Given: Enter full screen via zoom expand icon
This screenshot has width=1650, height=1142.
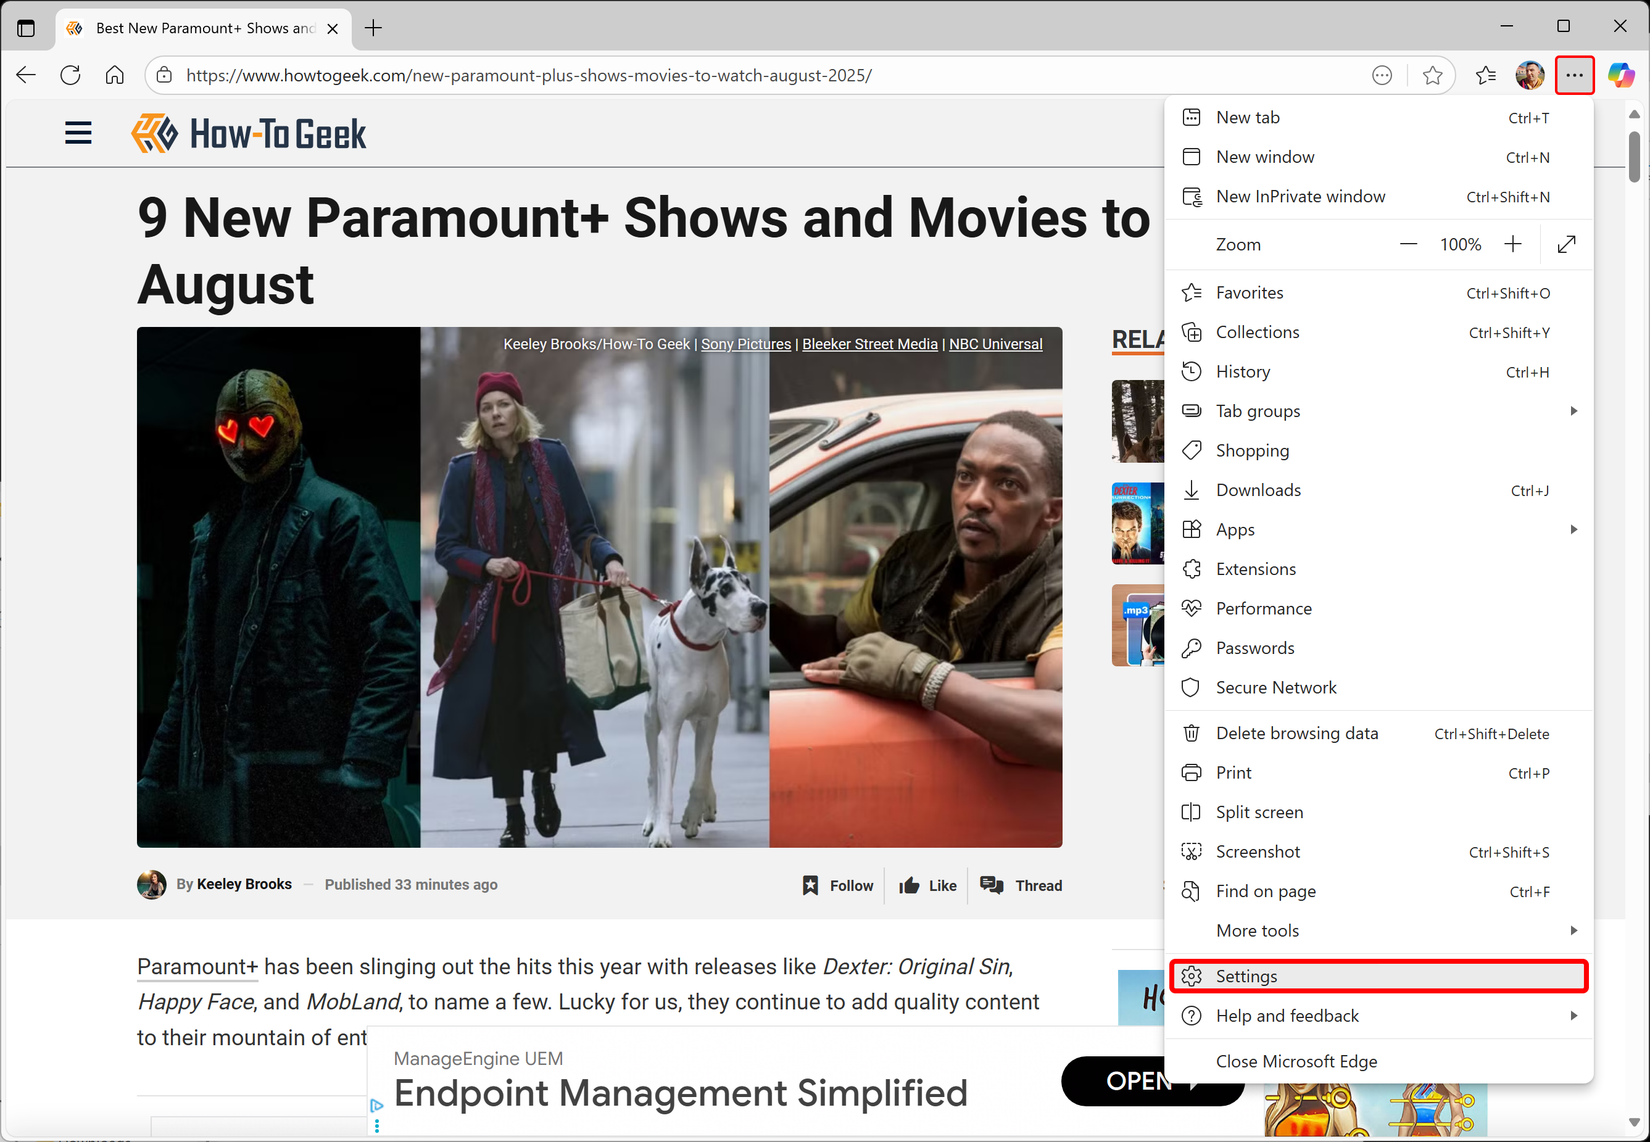Looking at the screenshot, I should (1566, 244).
